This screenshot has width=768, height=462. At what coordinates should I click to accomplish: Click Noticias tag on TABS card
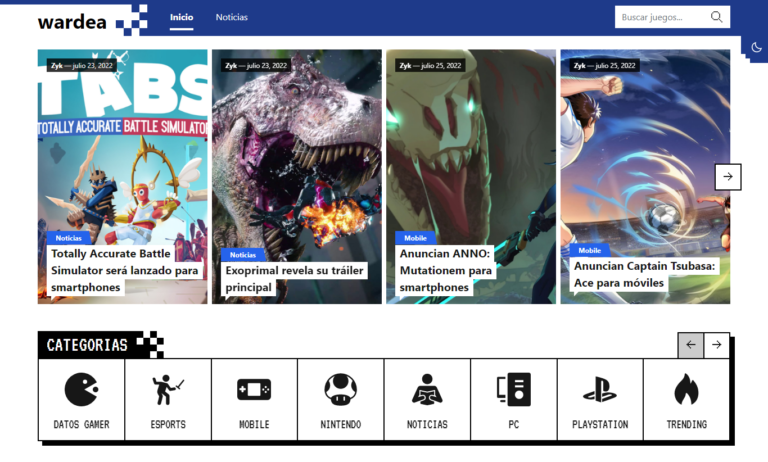click(69, 238)
